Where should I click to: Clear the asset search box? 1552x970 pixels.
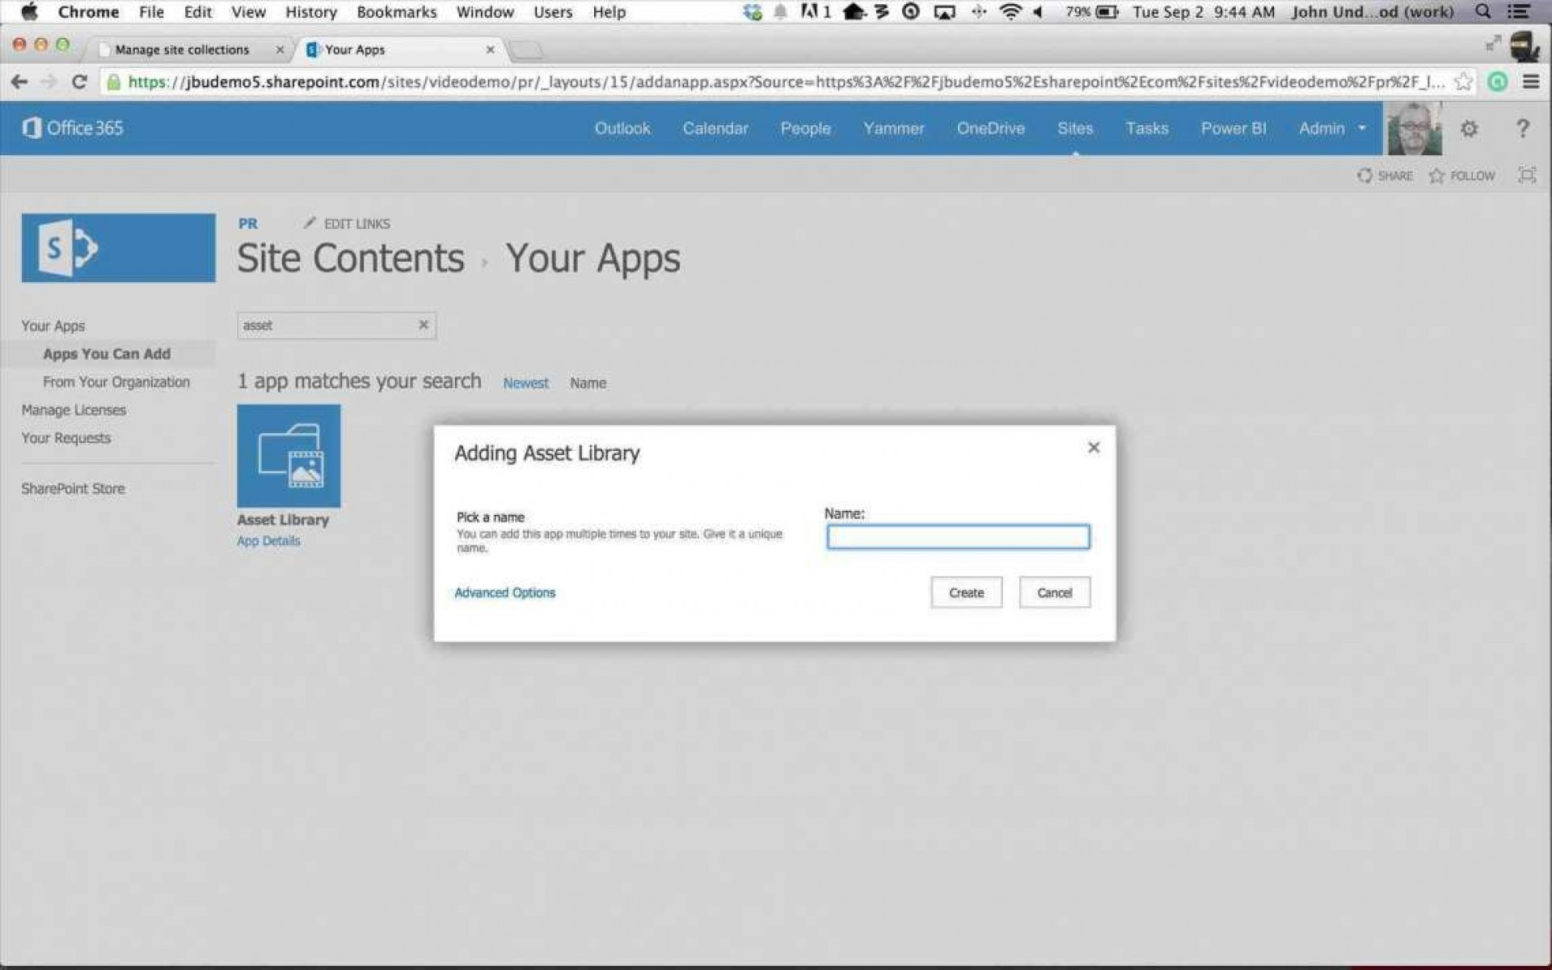pos(423,325)
